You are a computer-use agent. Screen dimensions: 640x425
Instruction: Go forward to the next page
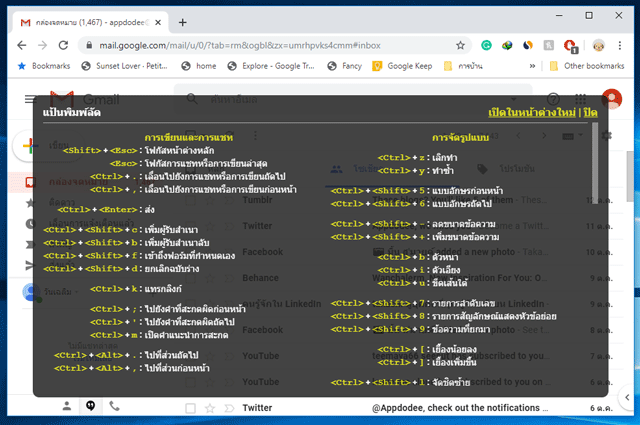(42, 45)
